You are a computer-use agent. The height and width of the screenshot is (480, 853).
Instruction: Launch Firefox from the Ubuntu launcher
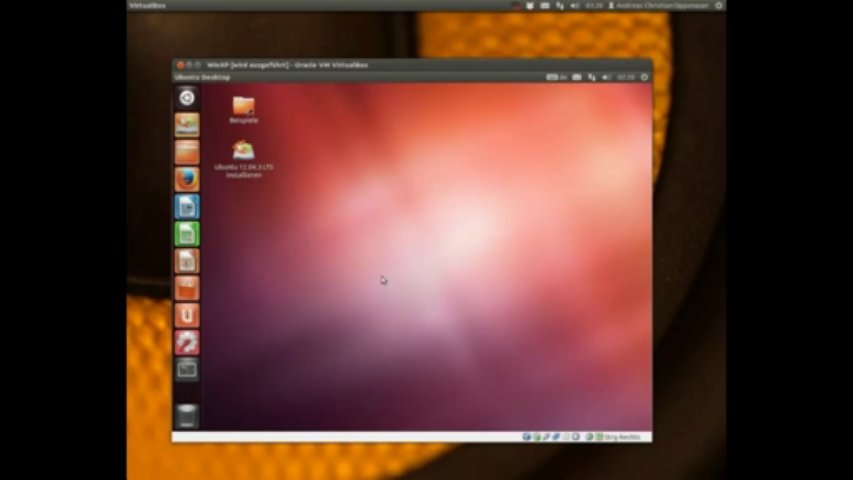pyautogui.click(x=187, y=179)
